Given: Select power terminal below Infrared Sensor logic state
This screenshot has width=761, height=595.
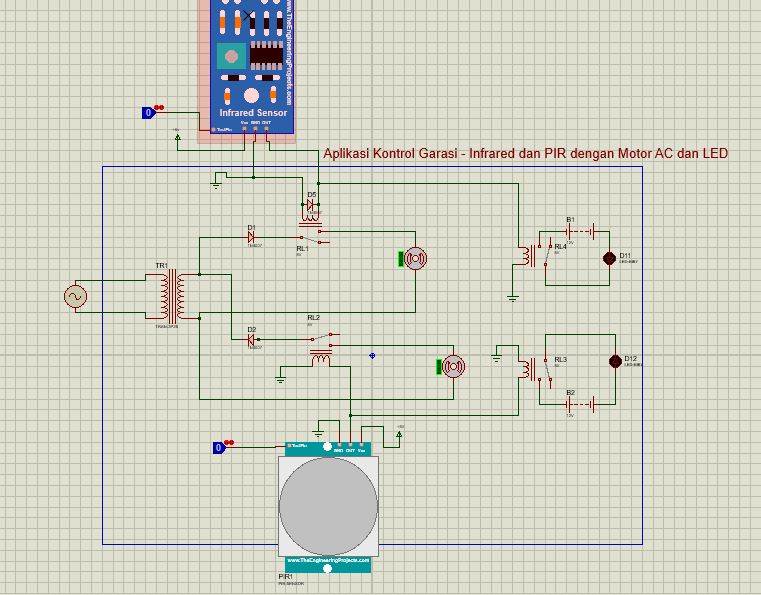Looking at the screenshot, I should (178, 136).
